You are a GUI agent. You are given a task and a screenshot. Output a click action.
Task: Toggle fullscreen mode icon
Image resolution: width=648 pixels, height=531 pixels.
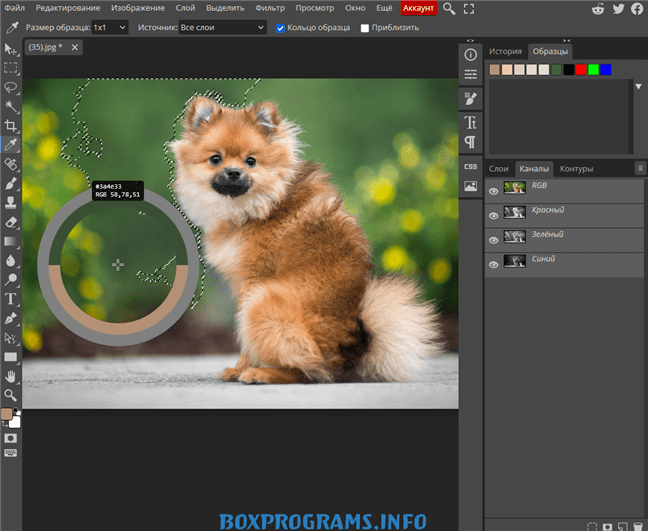[469, 9]
